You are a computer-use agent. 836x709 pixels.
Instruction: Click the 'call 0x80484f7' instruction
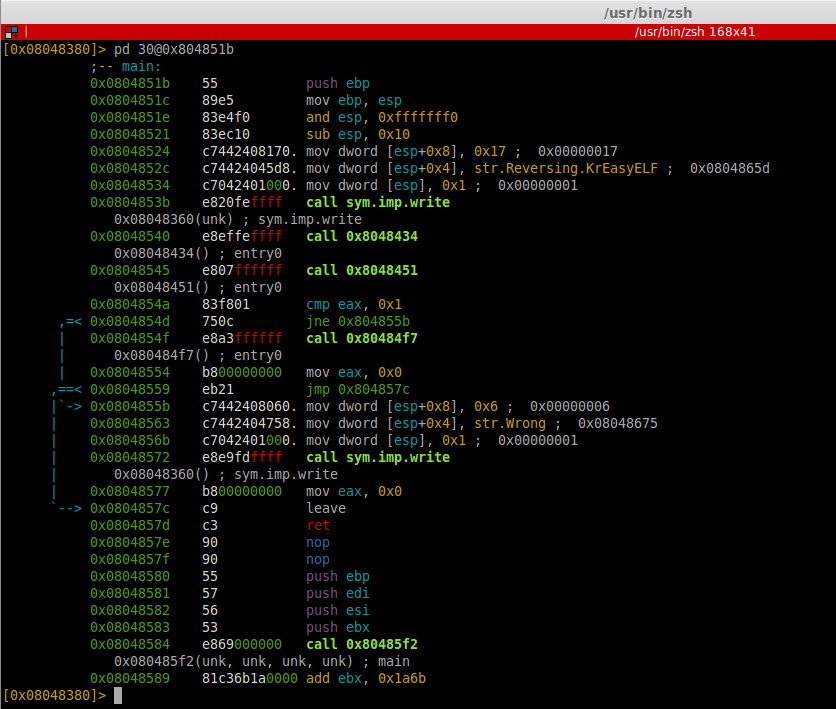point(361,339)
